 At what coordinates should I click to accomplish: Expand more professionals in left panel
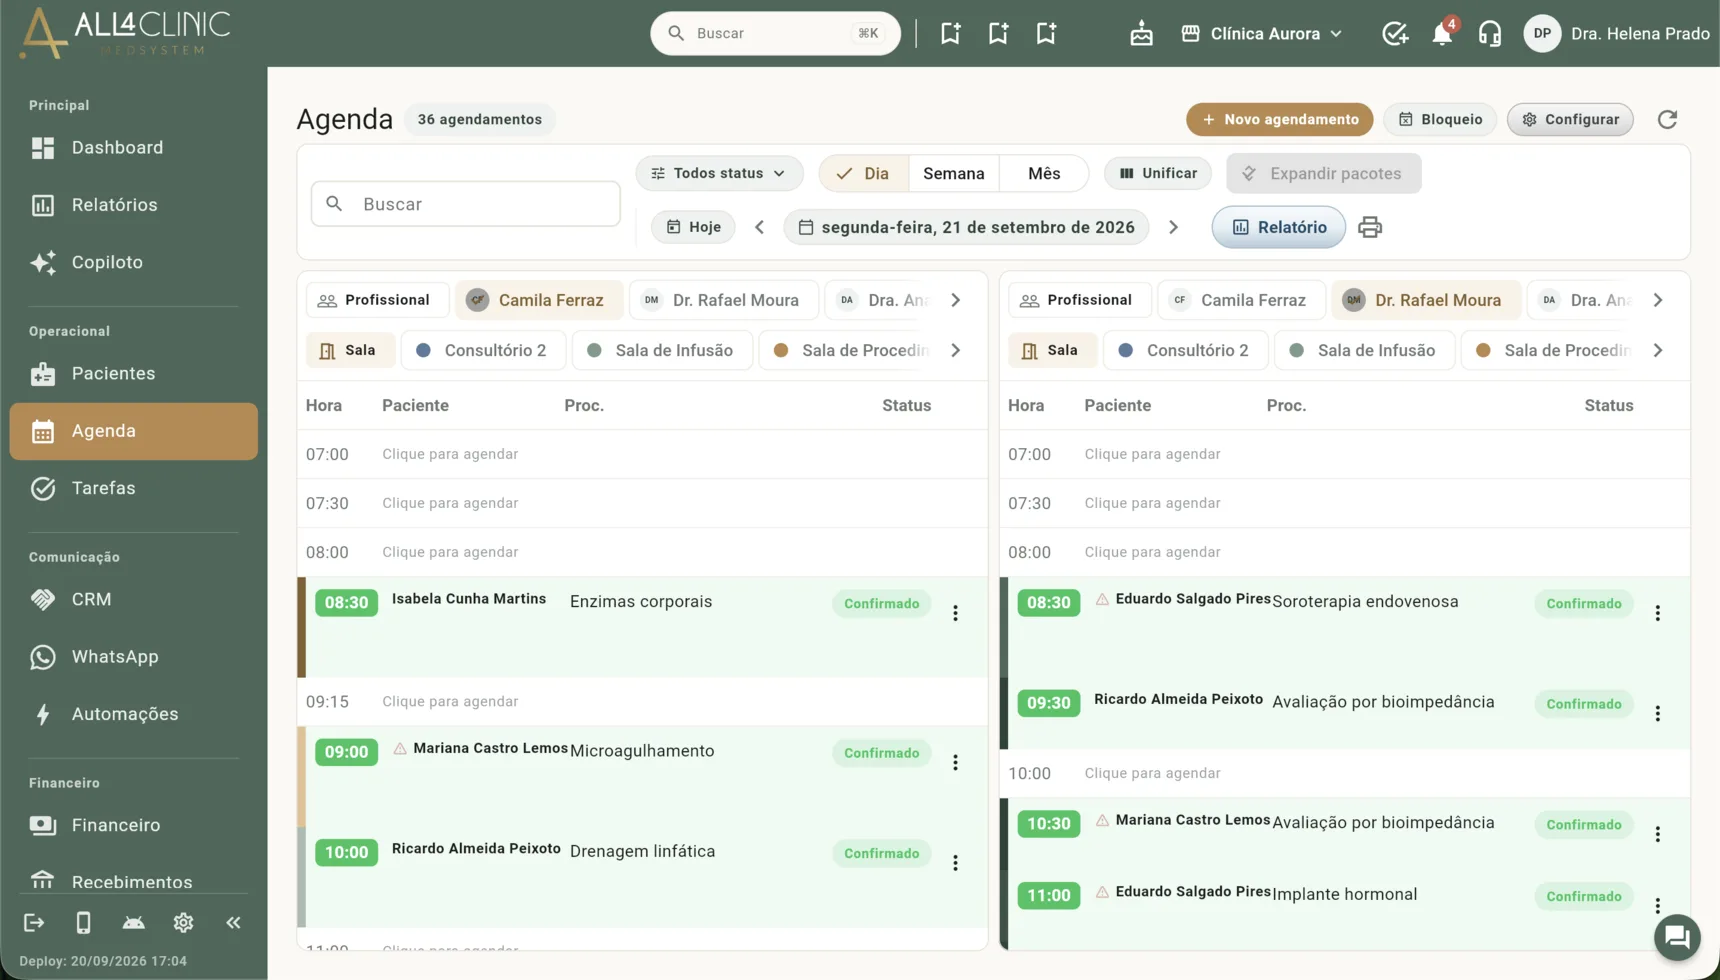tap(955, 300)
